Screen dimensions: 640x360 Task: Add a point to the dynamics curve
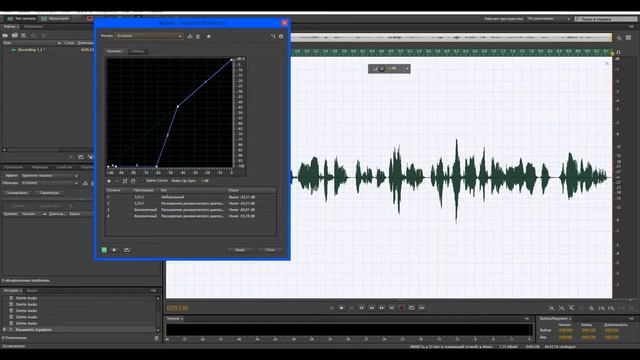pyautogui.click(x=109, y=181)
